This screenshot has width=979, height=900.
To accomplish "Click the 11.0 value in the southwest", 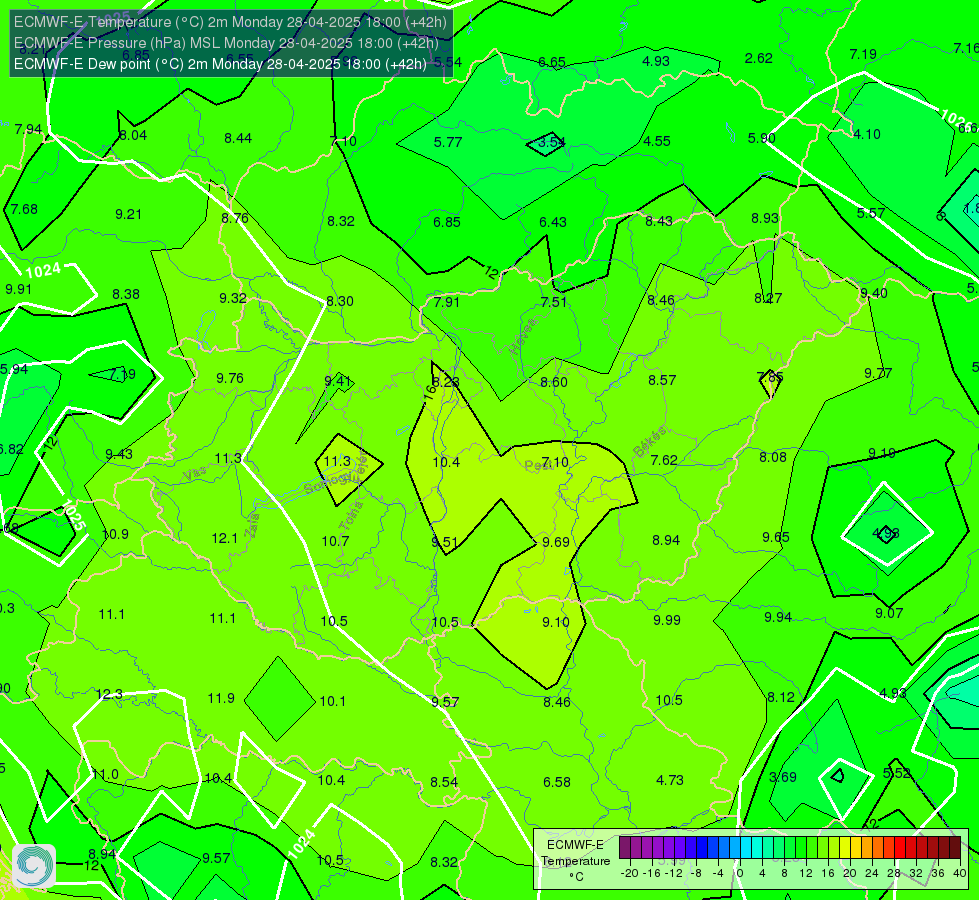I will tap(105, 774).
